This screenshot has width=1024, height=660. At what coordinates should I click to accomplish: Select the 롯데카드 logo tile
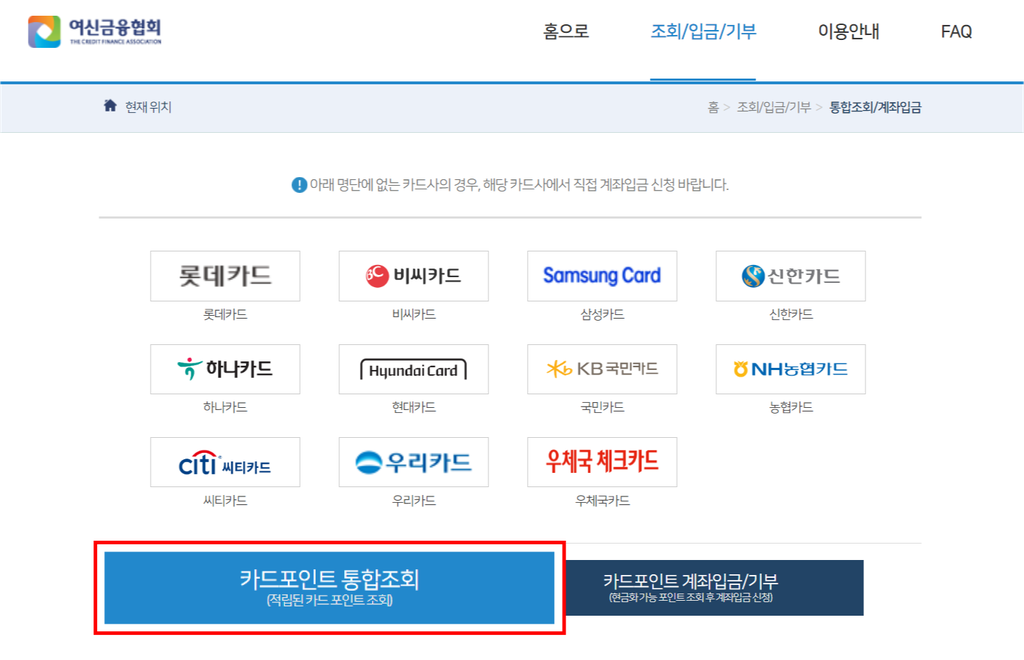point(225,276)
